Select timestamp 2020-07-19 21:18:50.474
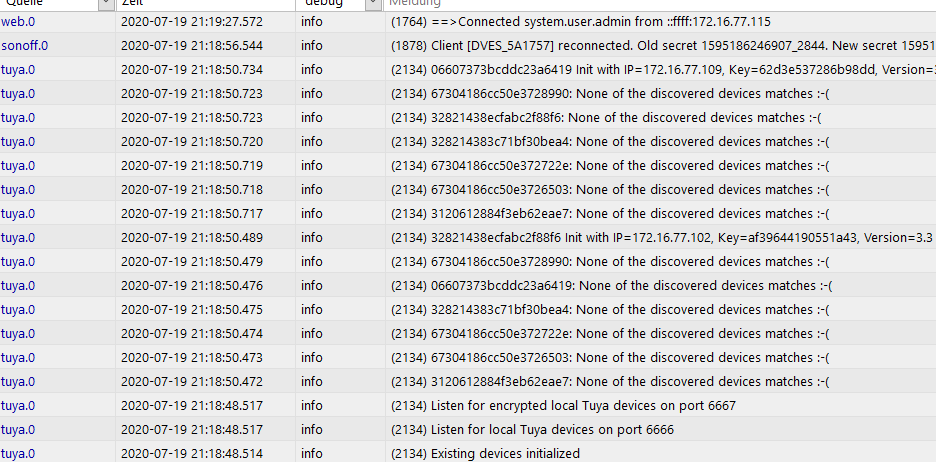 pos(192,334)
